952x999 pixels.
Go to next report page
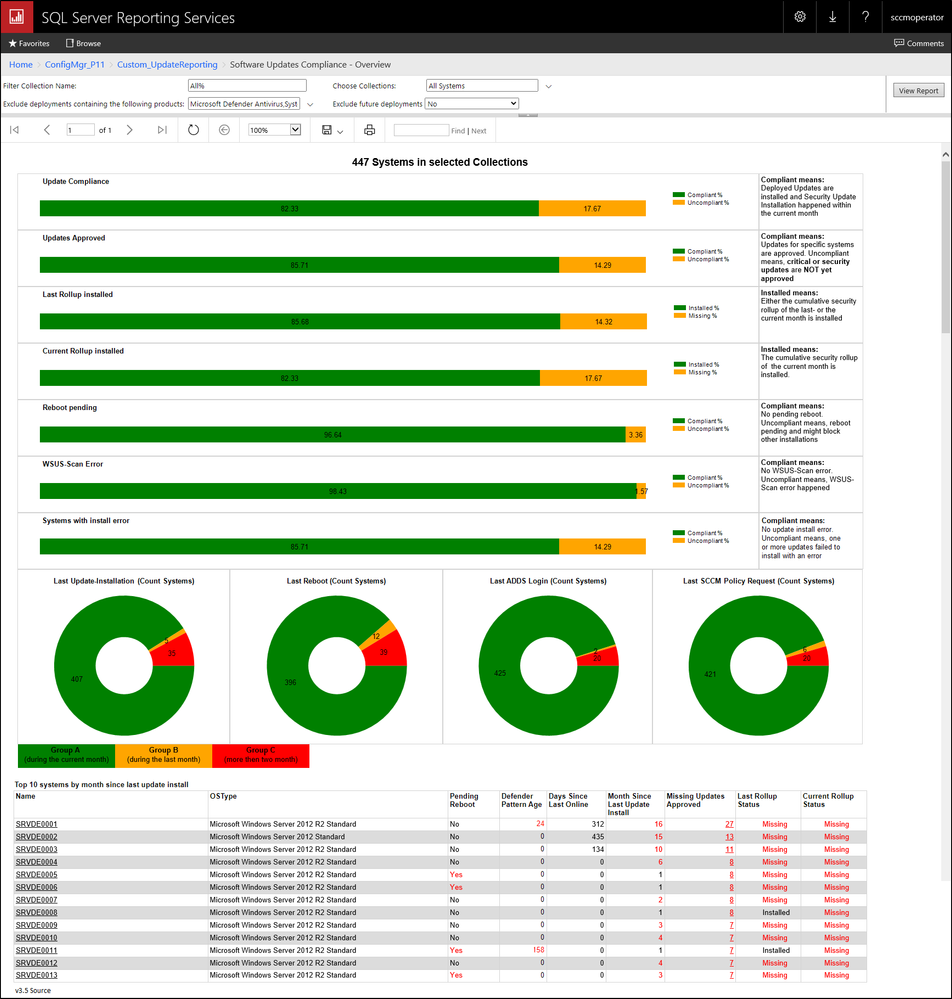pyautogui.click(x=129, y=130)
